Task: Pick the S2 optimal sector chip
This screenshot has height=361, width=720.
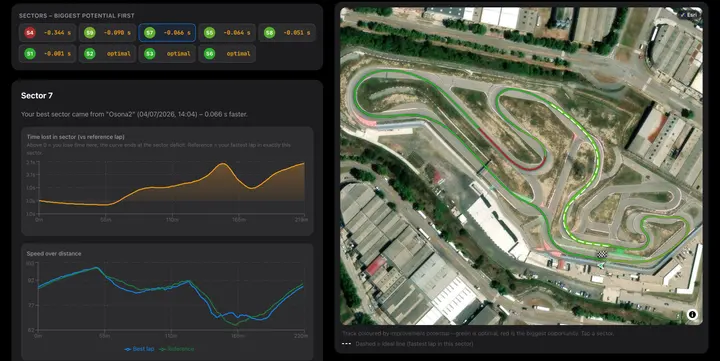Action: (107, 54)
